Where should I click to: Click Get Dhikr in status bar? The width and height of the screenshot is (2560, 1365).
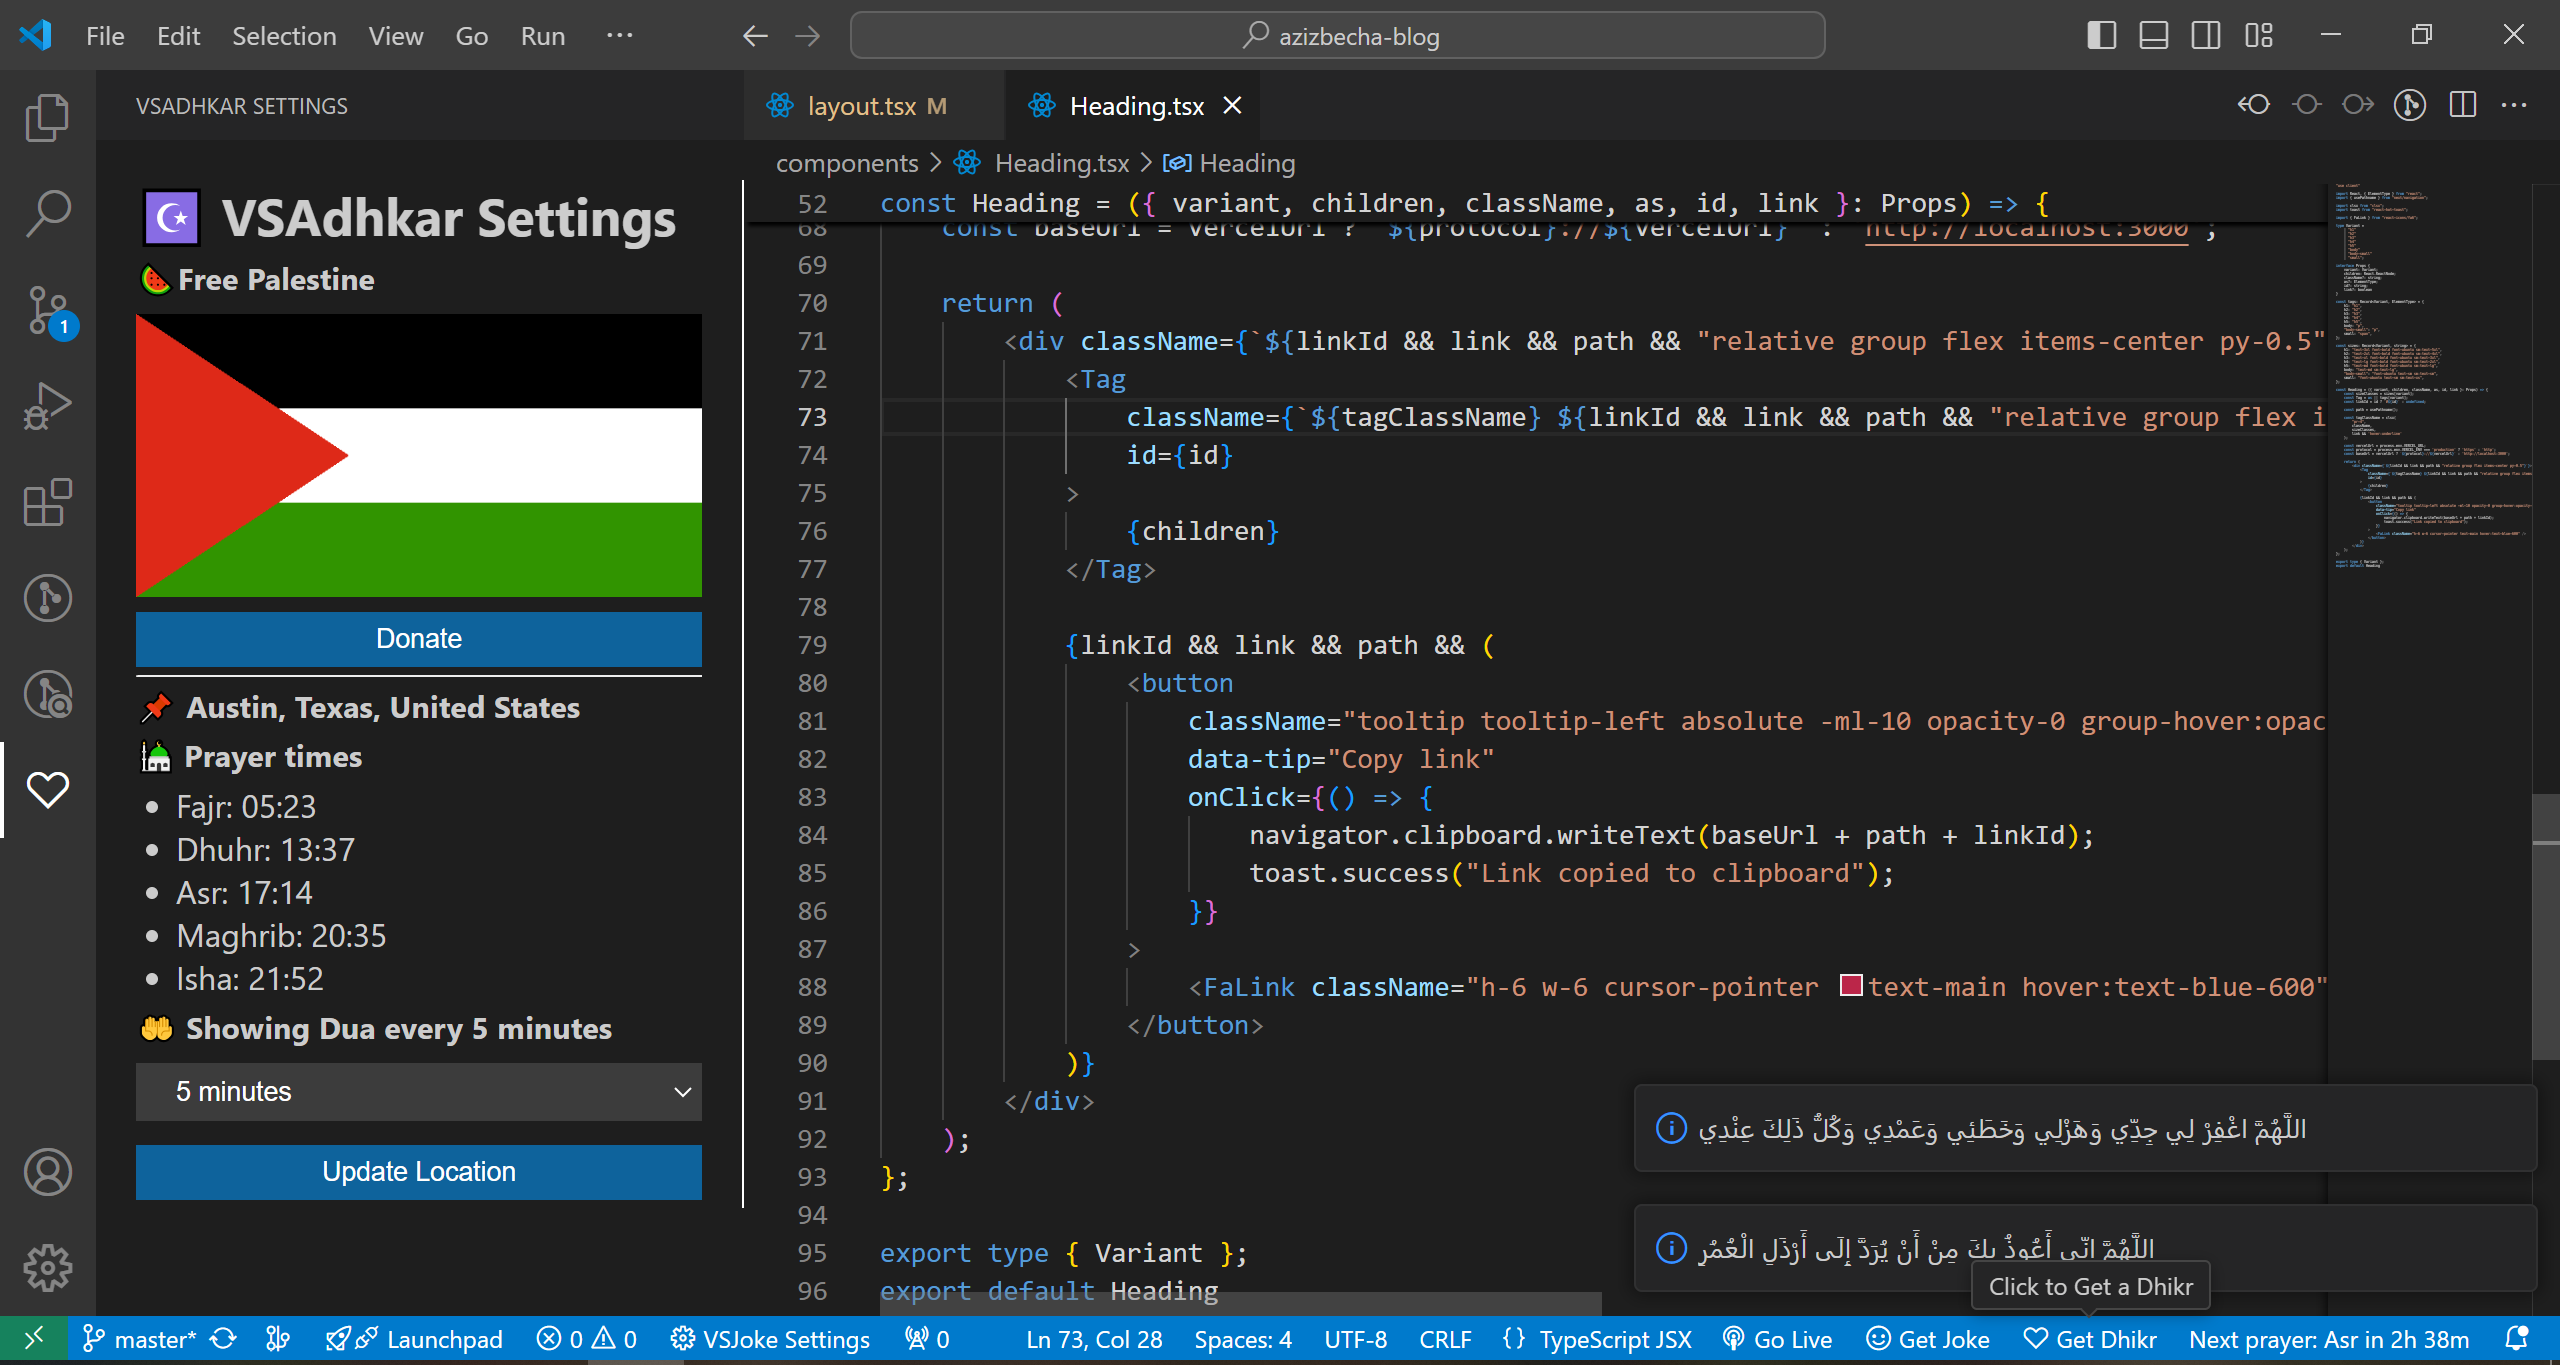2089,1339
